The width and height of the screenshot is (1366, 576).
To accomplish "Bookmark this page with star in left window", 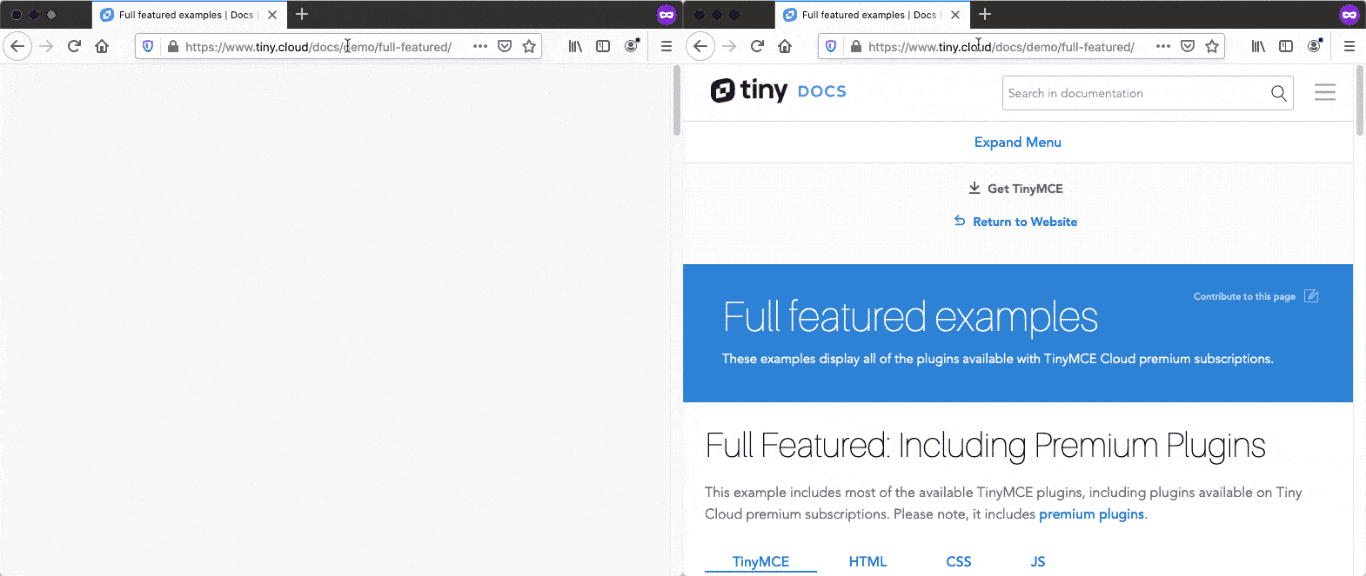I will [529, 46].
